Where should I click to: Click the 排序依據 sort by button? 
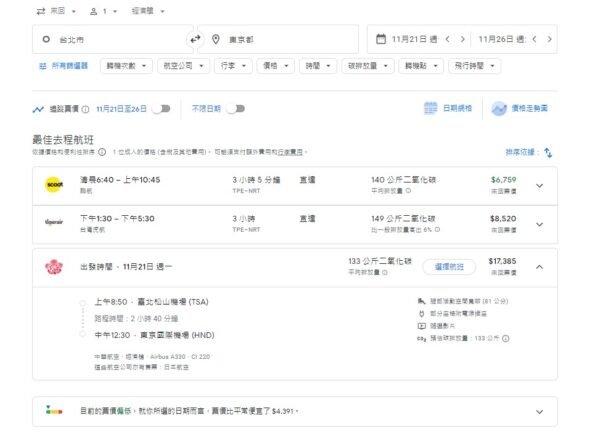[x=529, y=152]
